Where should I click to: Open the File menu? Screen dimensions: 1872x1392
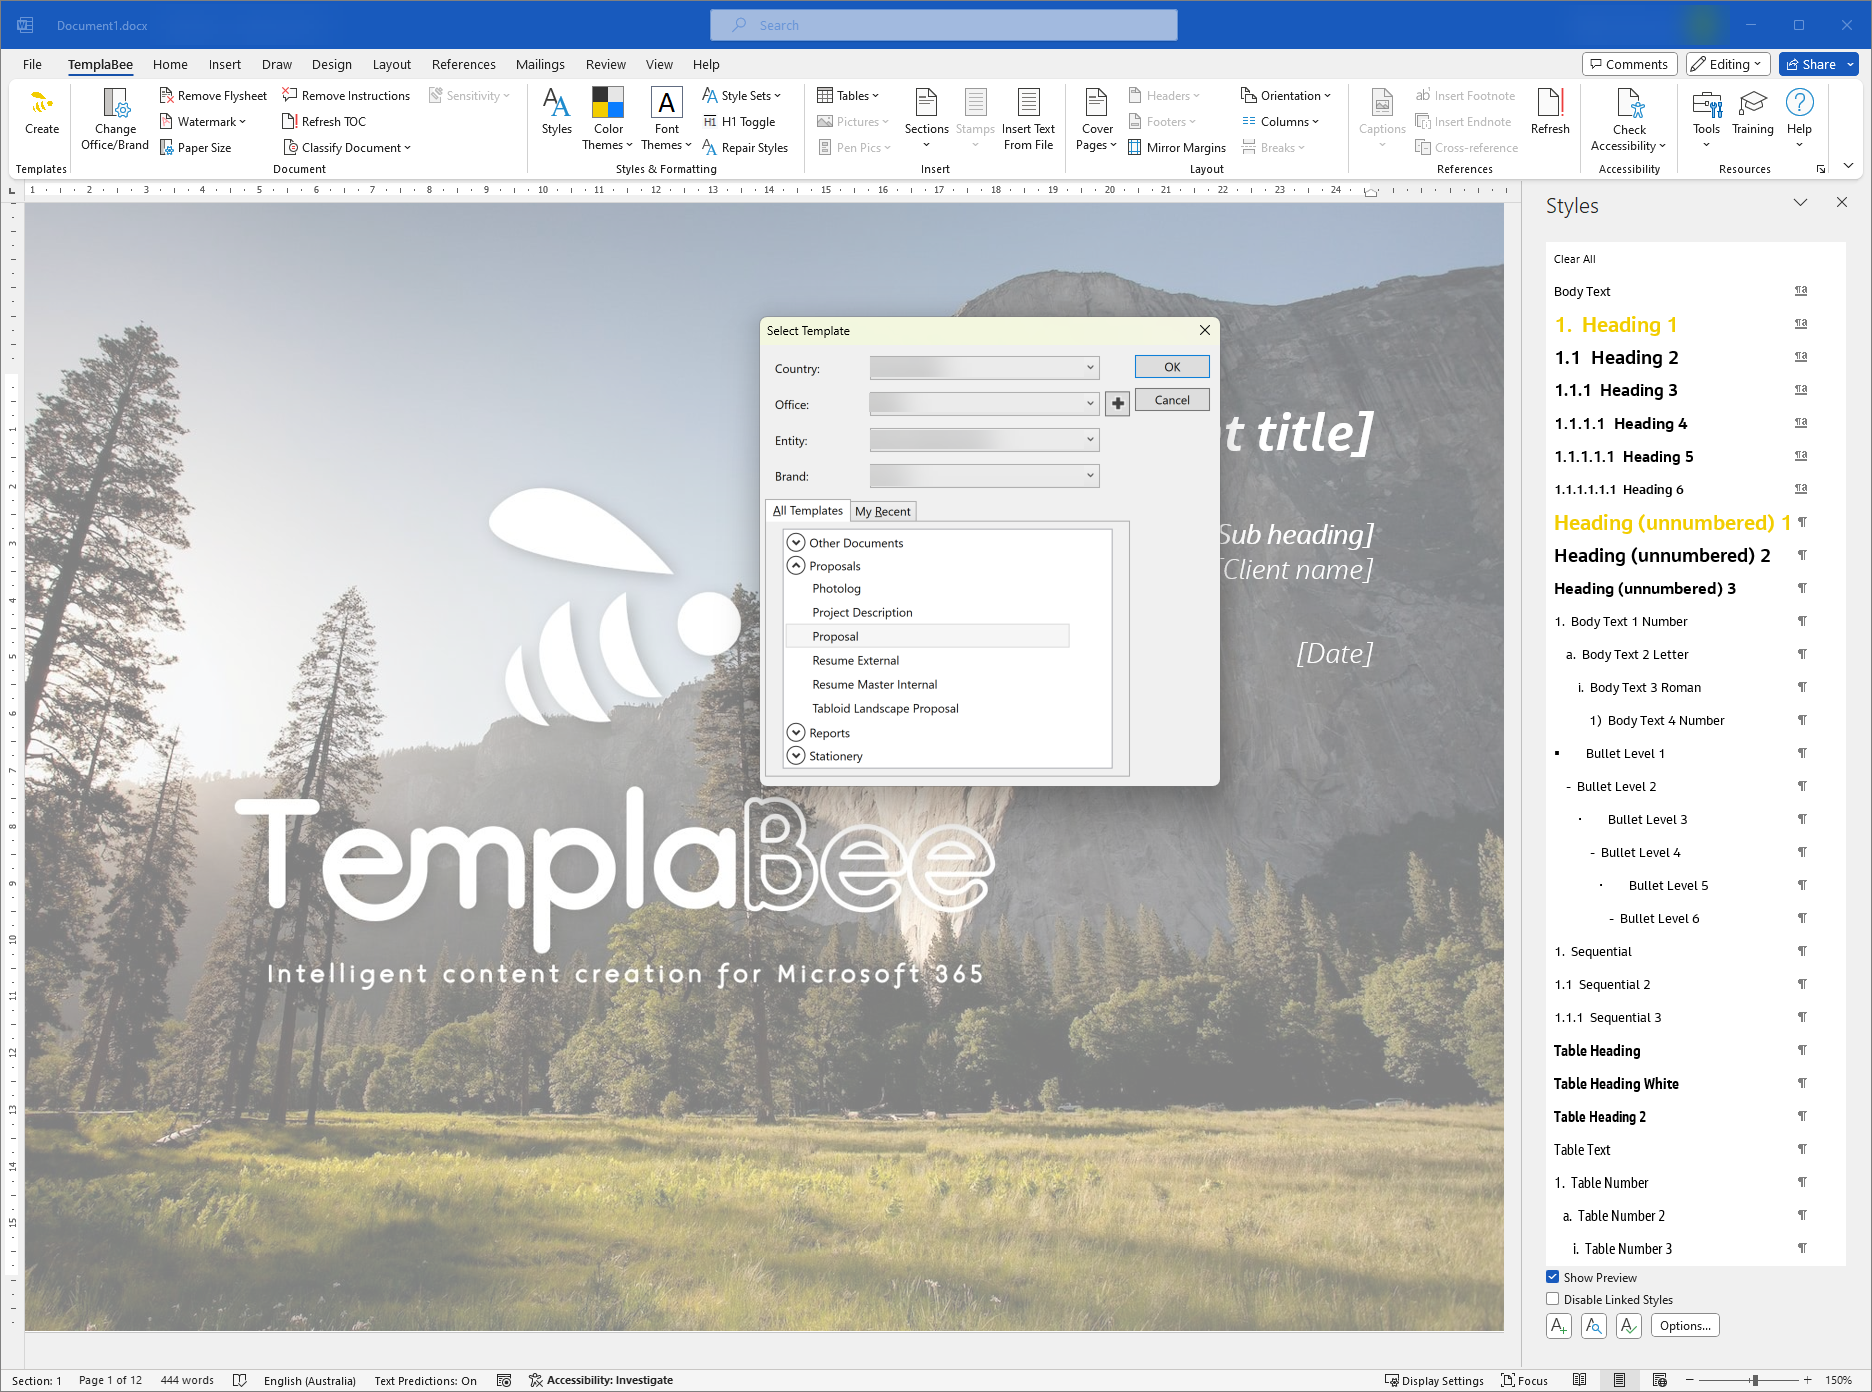32,64
